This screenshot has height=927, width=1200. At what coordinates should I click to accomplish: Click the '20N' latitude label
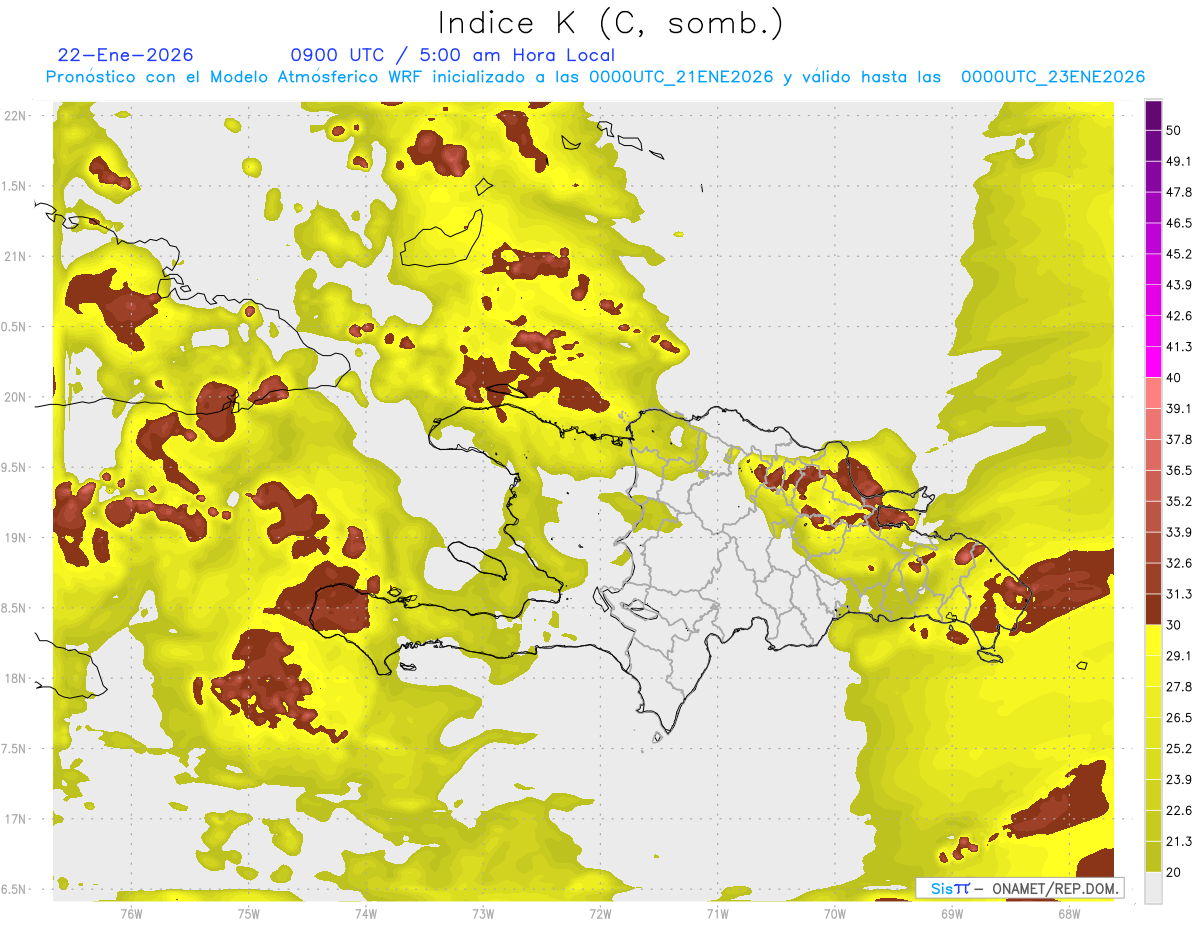click(15, 397)
